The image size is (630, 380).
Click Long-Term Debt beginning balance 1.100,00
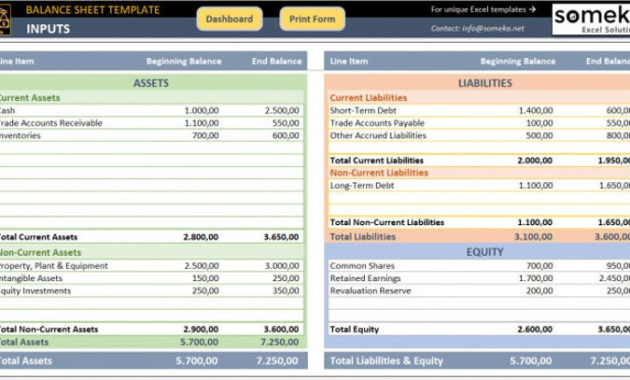pyautogui.click(x=536, y=186)
